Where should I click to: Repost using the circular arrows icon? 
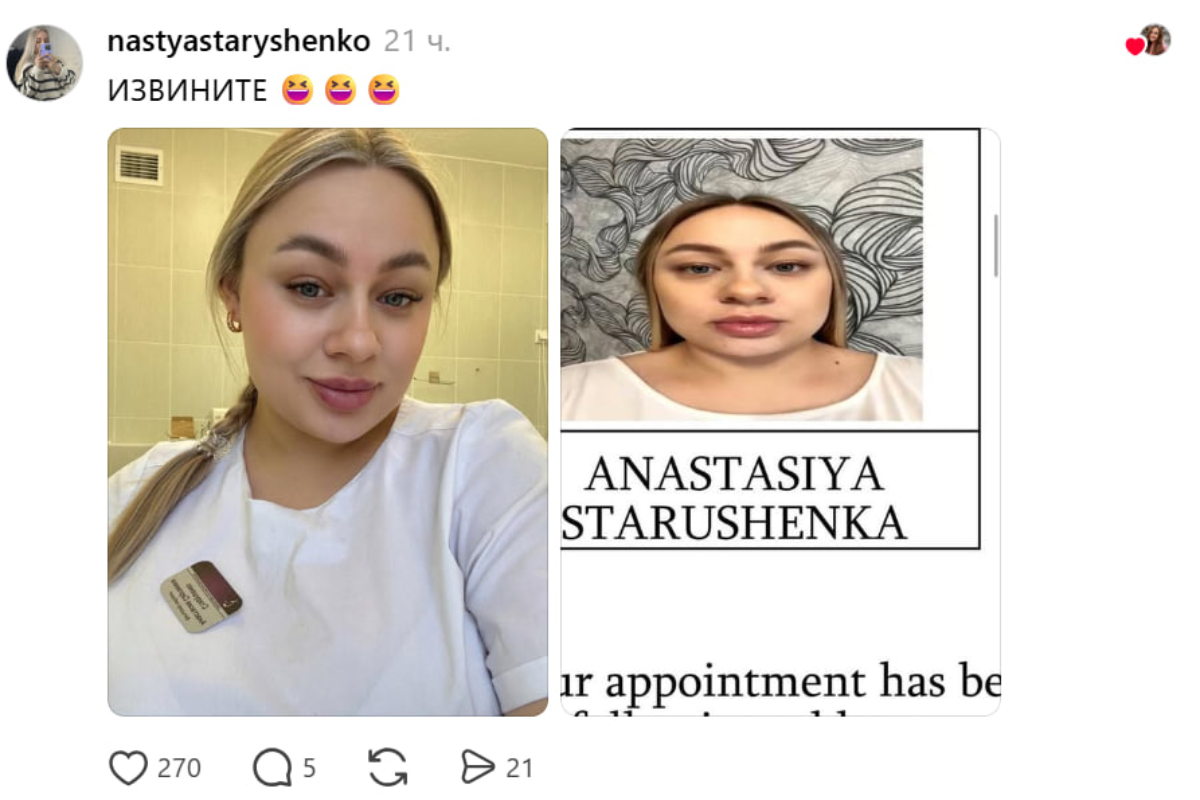tap(387, 768)
